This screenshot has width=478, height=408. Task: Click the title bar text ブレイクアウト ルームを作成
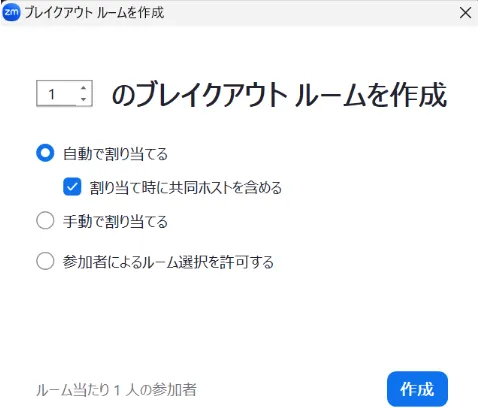pyautogui.click(x=94, y=13)
